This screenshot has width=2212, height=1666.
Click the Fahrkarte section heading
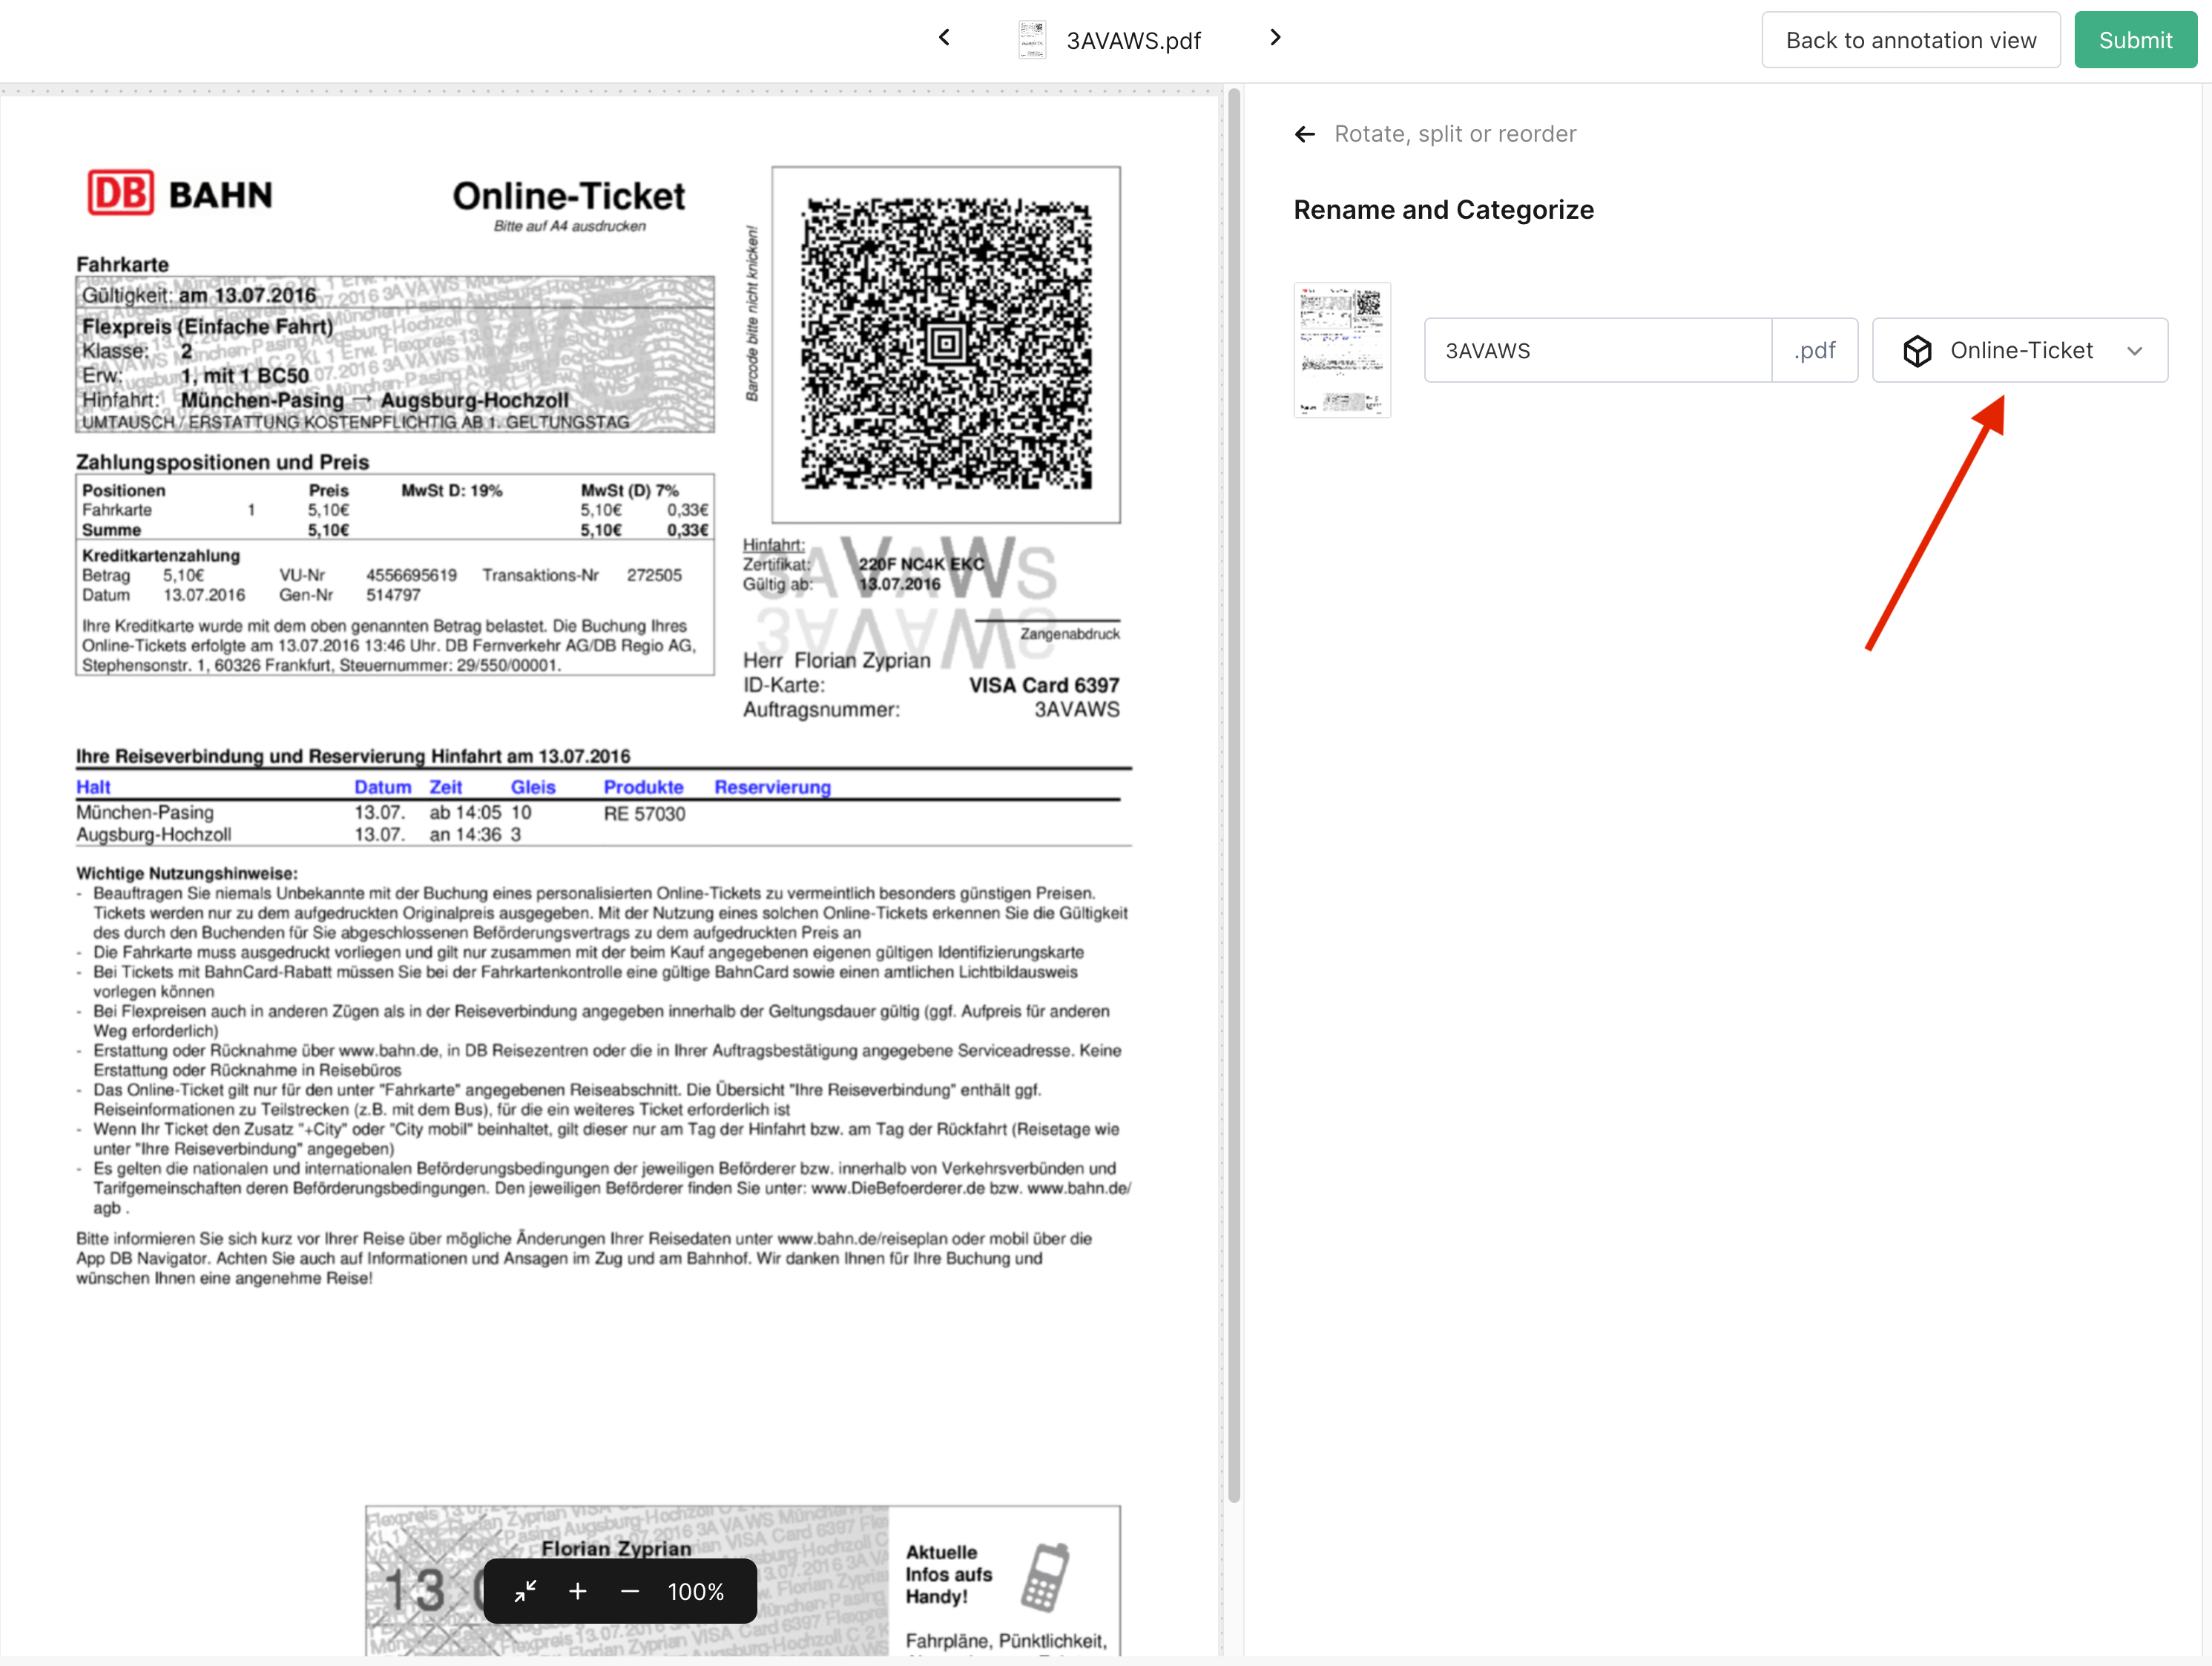click(122, 264)
